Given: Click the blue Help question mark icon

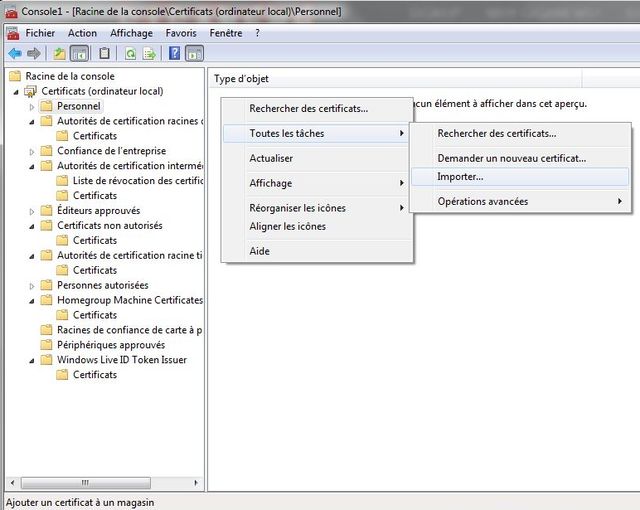Looking at the screenshot, I should 174,53.
